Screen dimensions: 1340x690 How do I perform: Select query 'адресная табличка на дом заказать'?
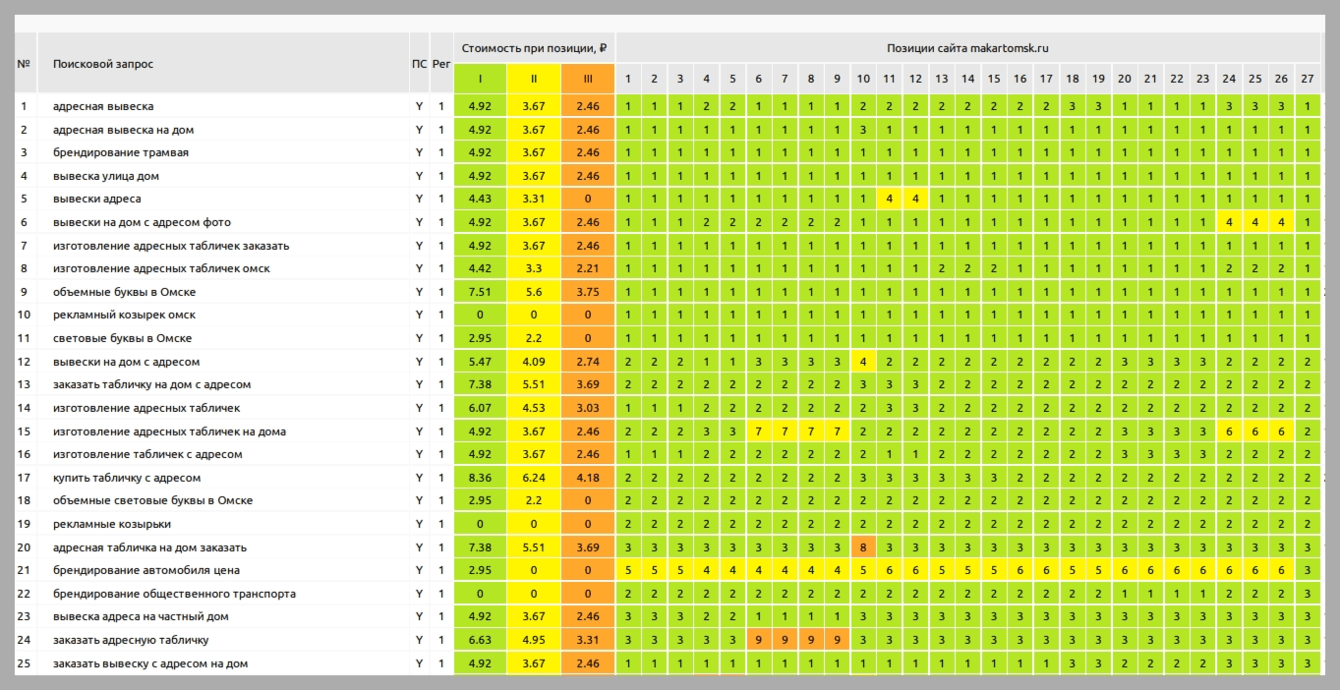150,548
